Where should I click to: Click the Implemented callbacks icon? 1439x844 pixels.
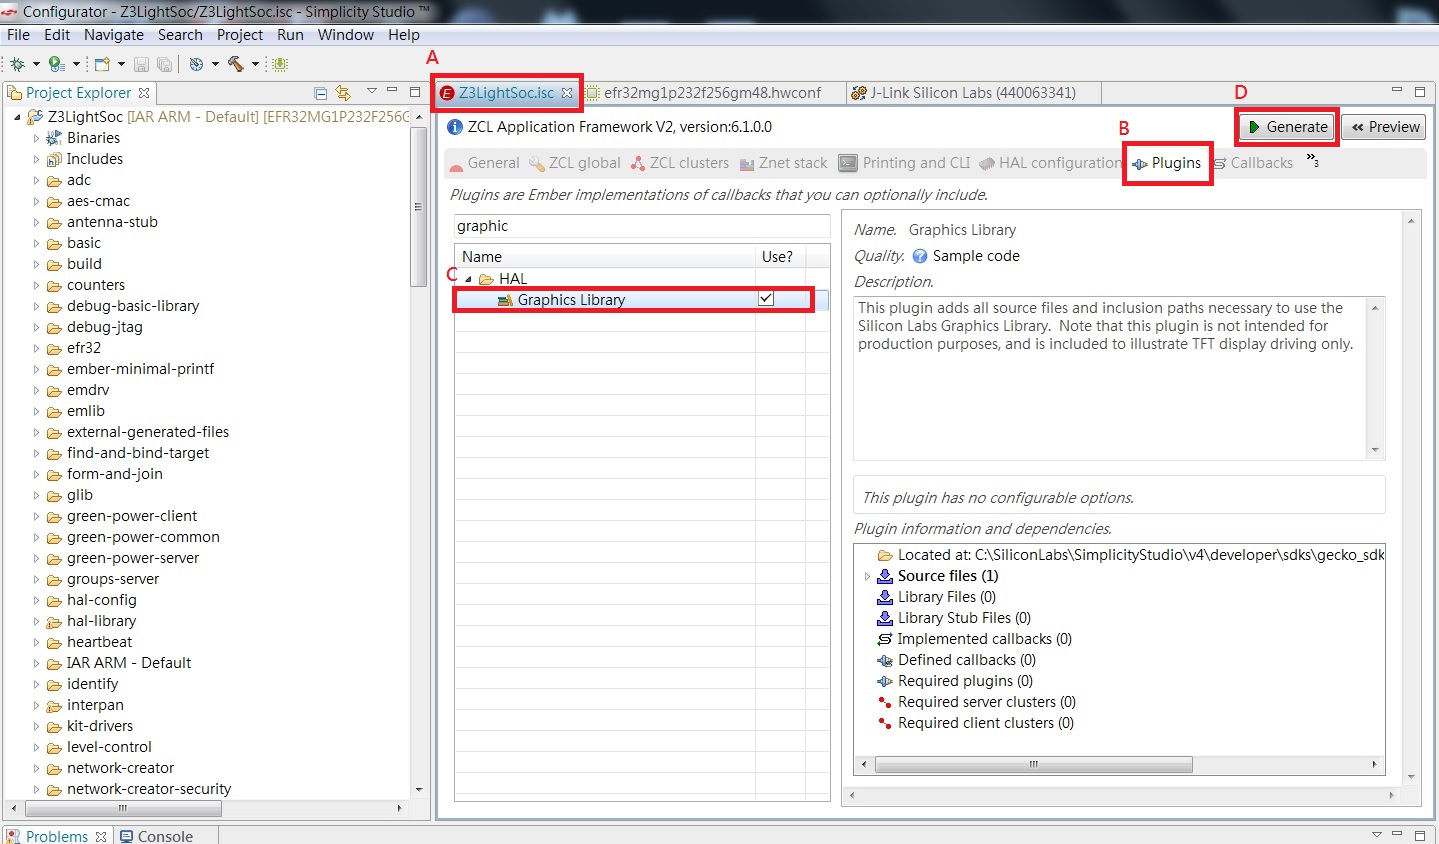click(885, 639)
